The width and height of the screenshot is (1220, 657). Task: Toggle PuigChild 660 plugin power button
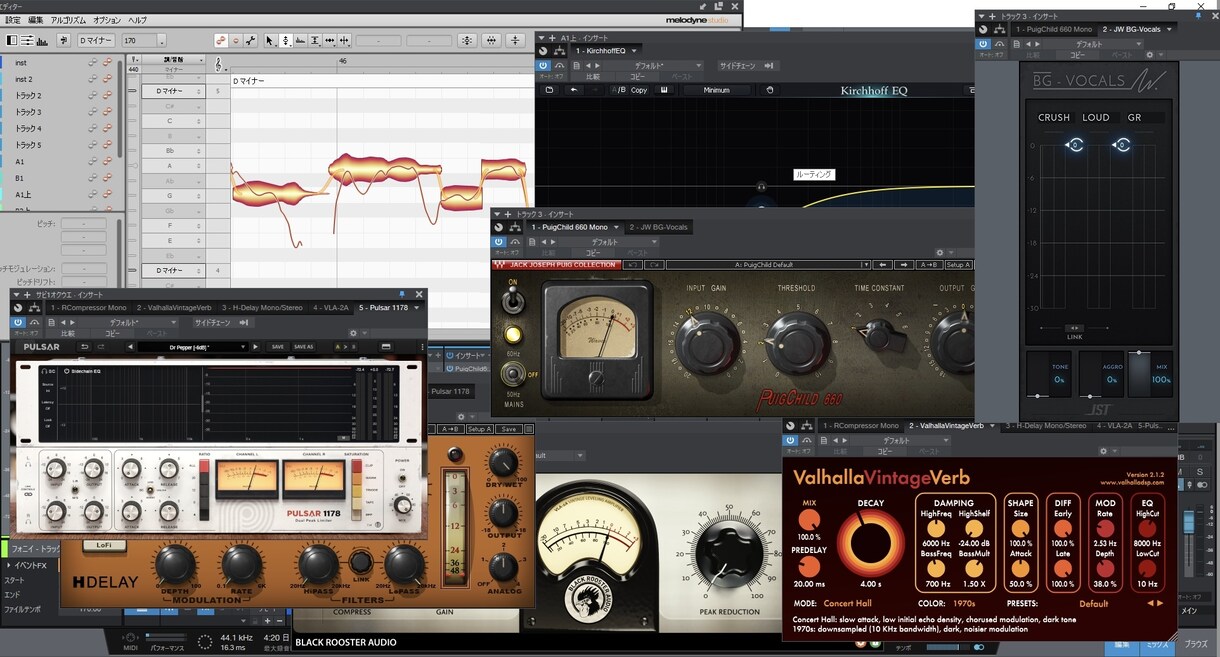498,242
